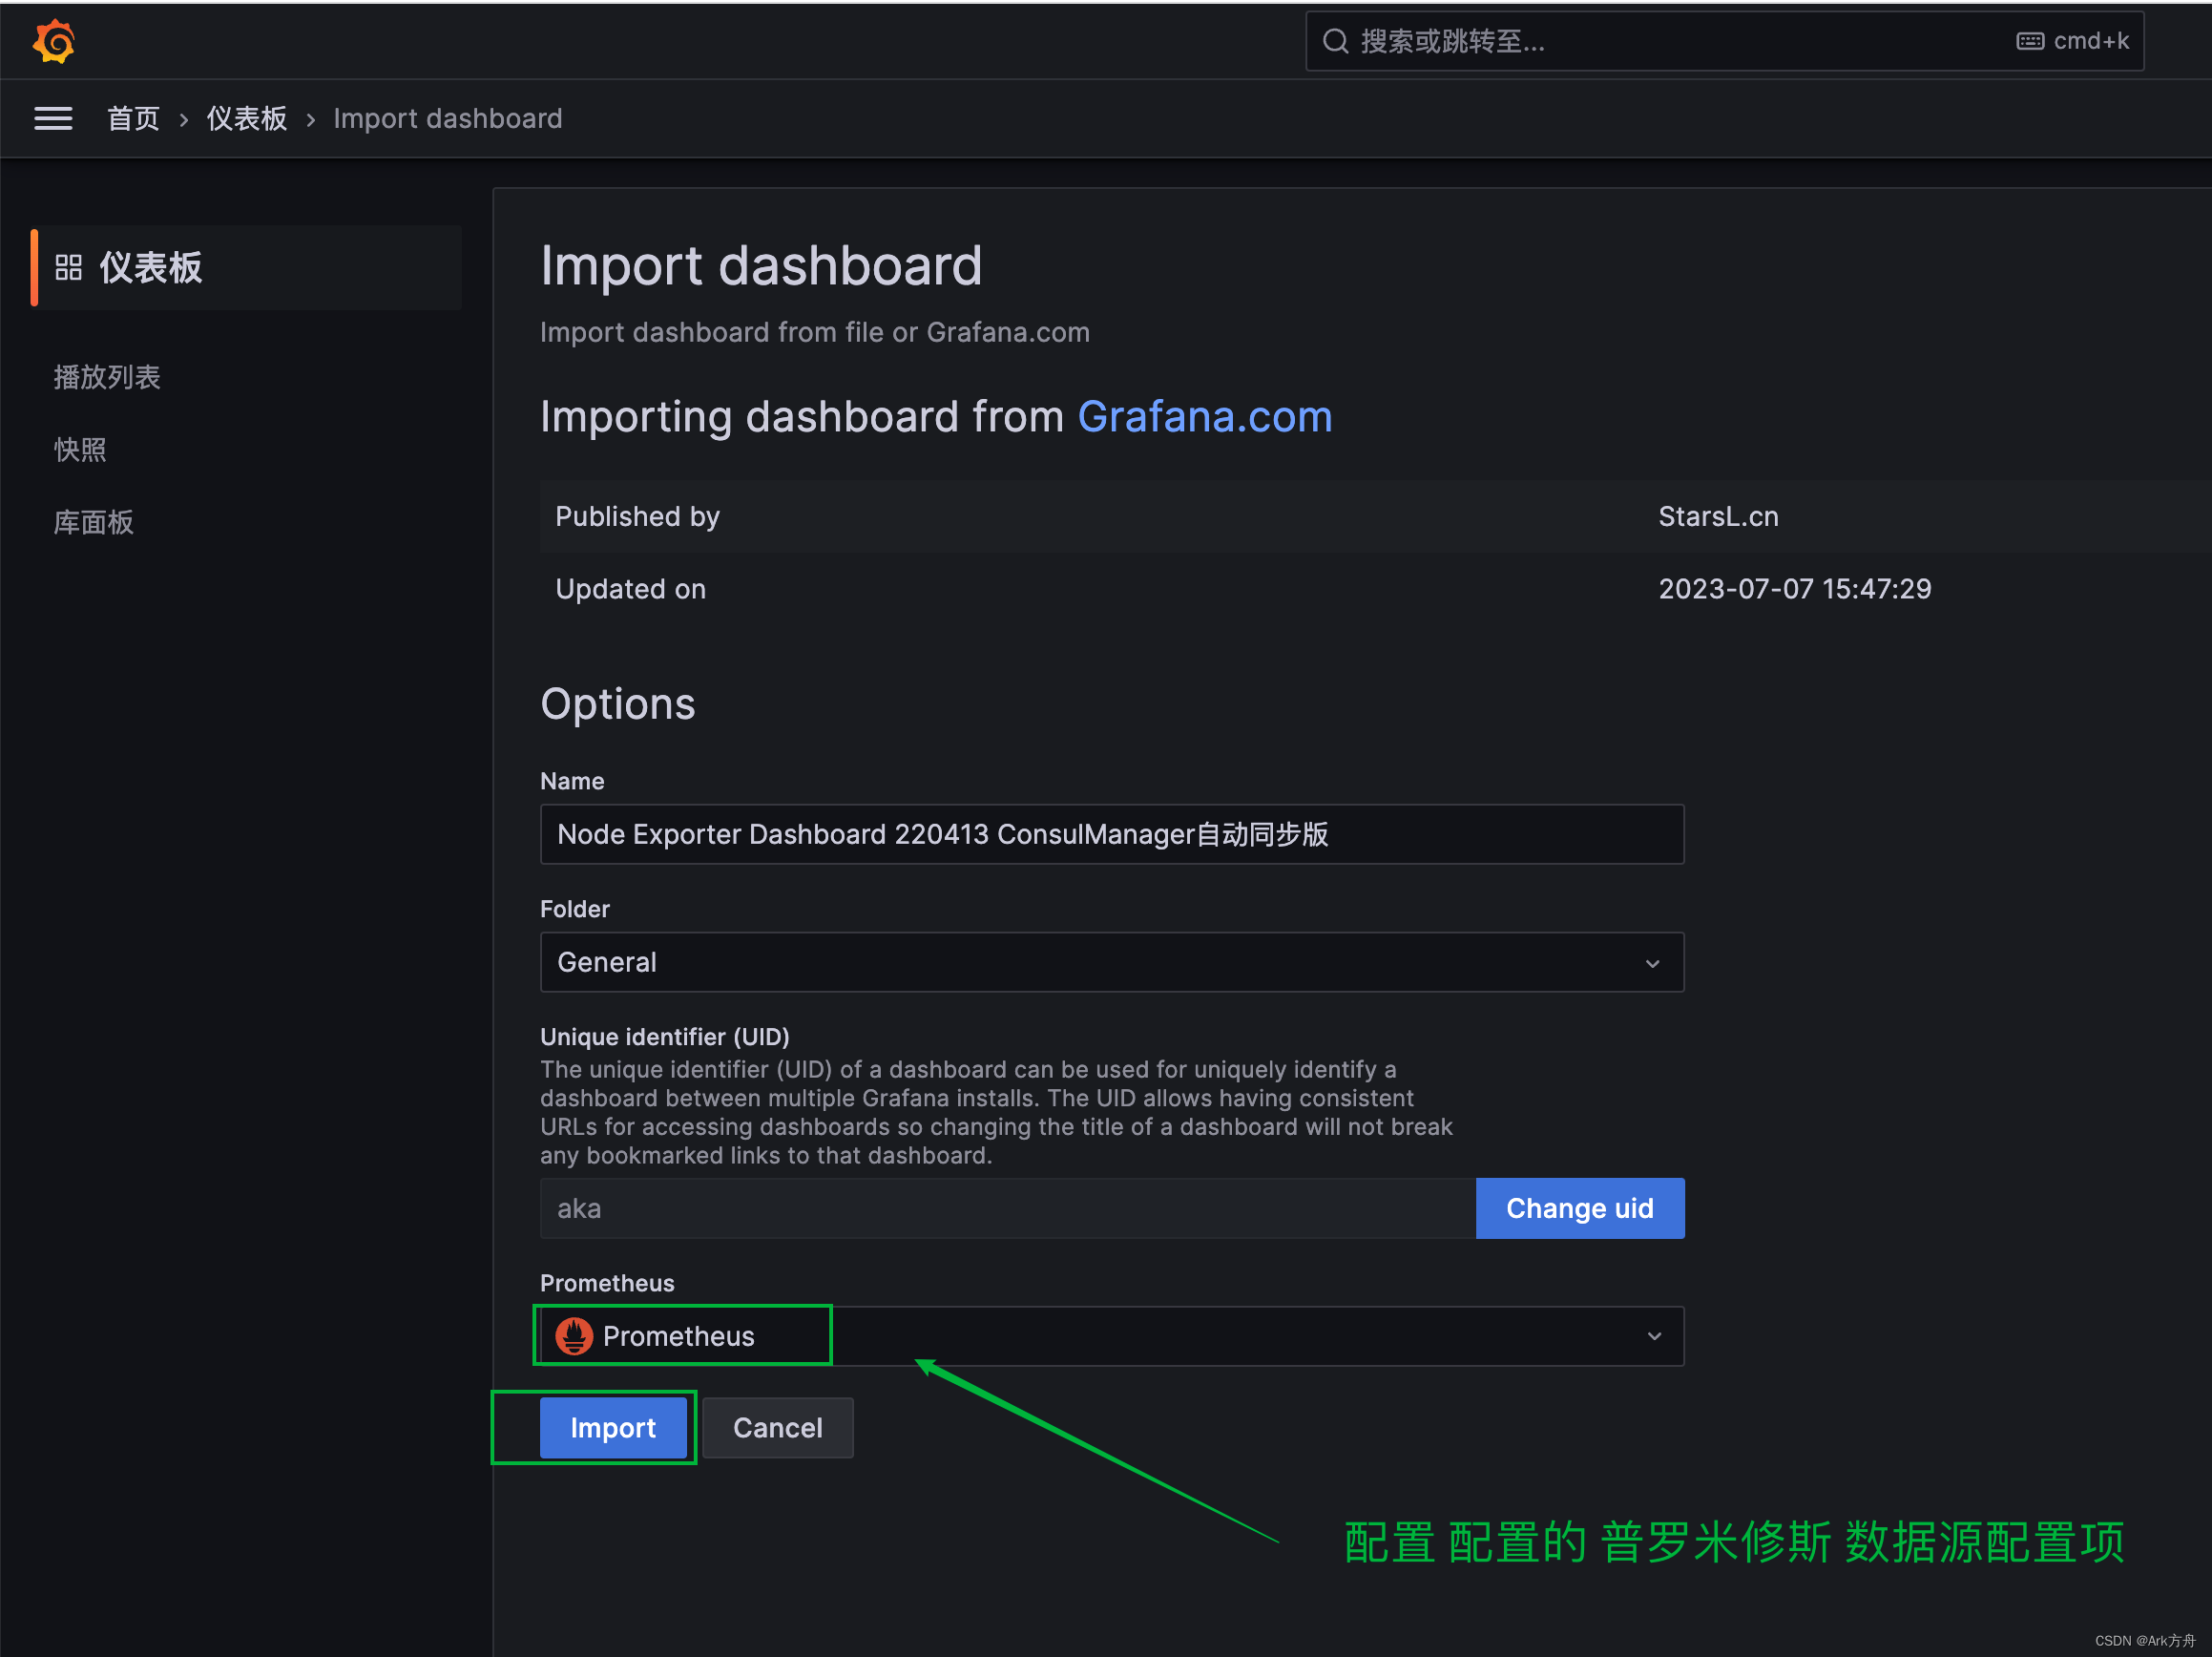Open the Grafana.com link
This screenshot has height=1657, width=2212.
1204,417
